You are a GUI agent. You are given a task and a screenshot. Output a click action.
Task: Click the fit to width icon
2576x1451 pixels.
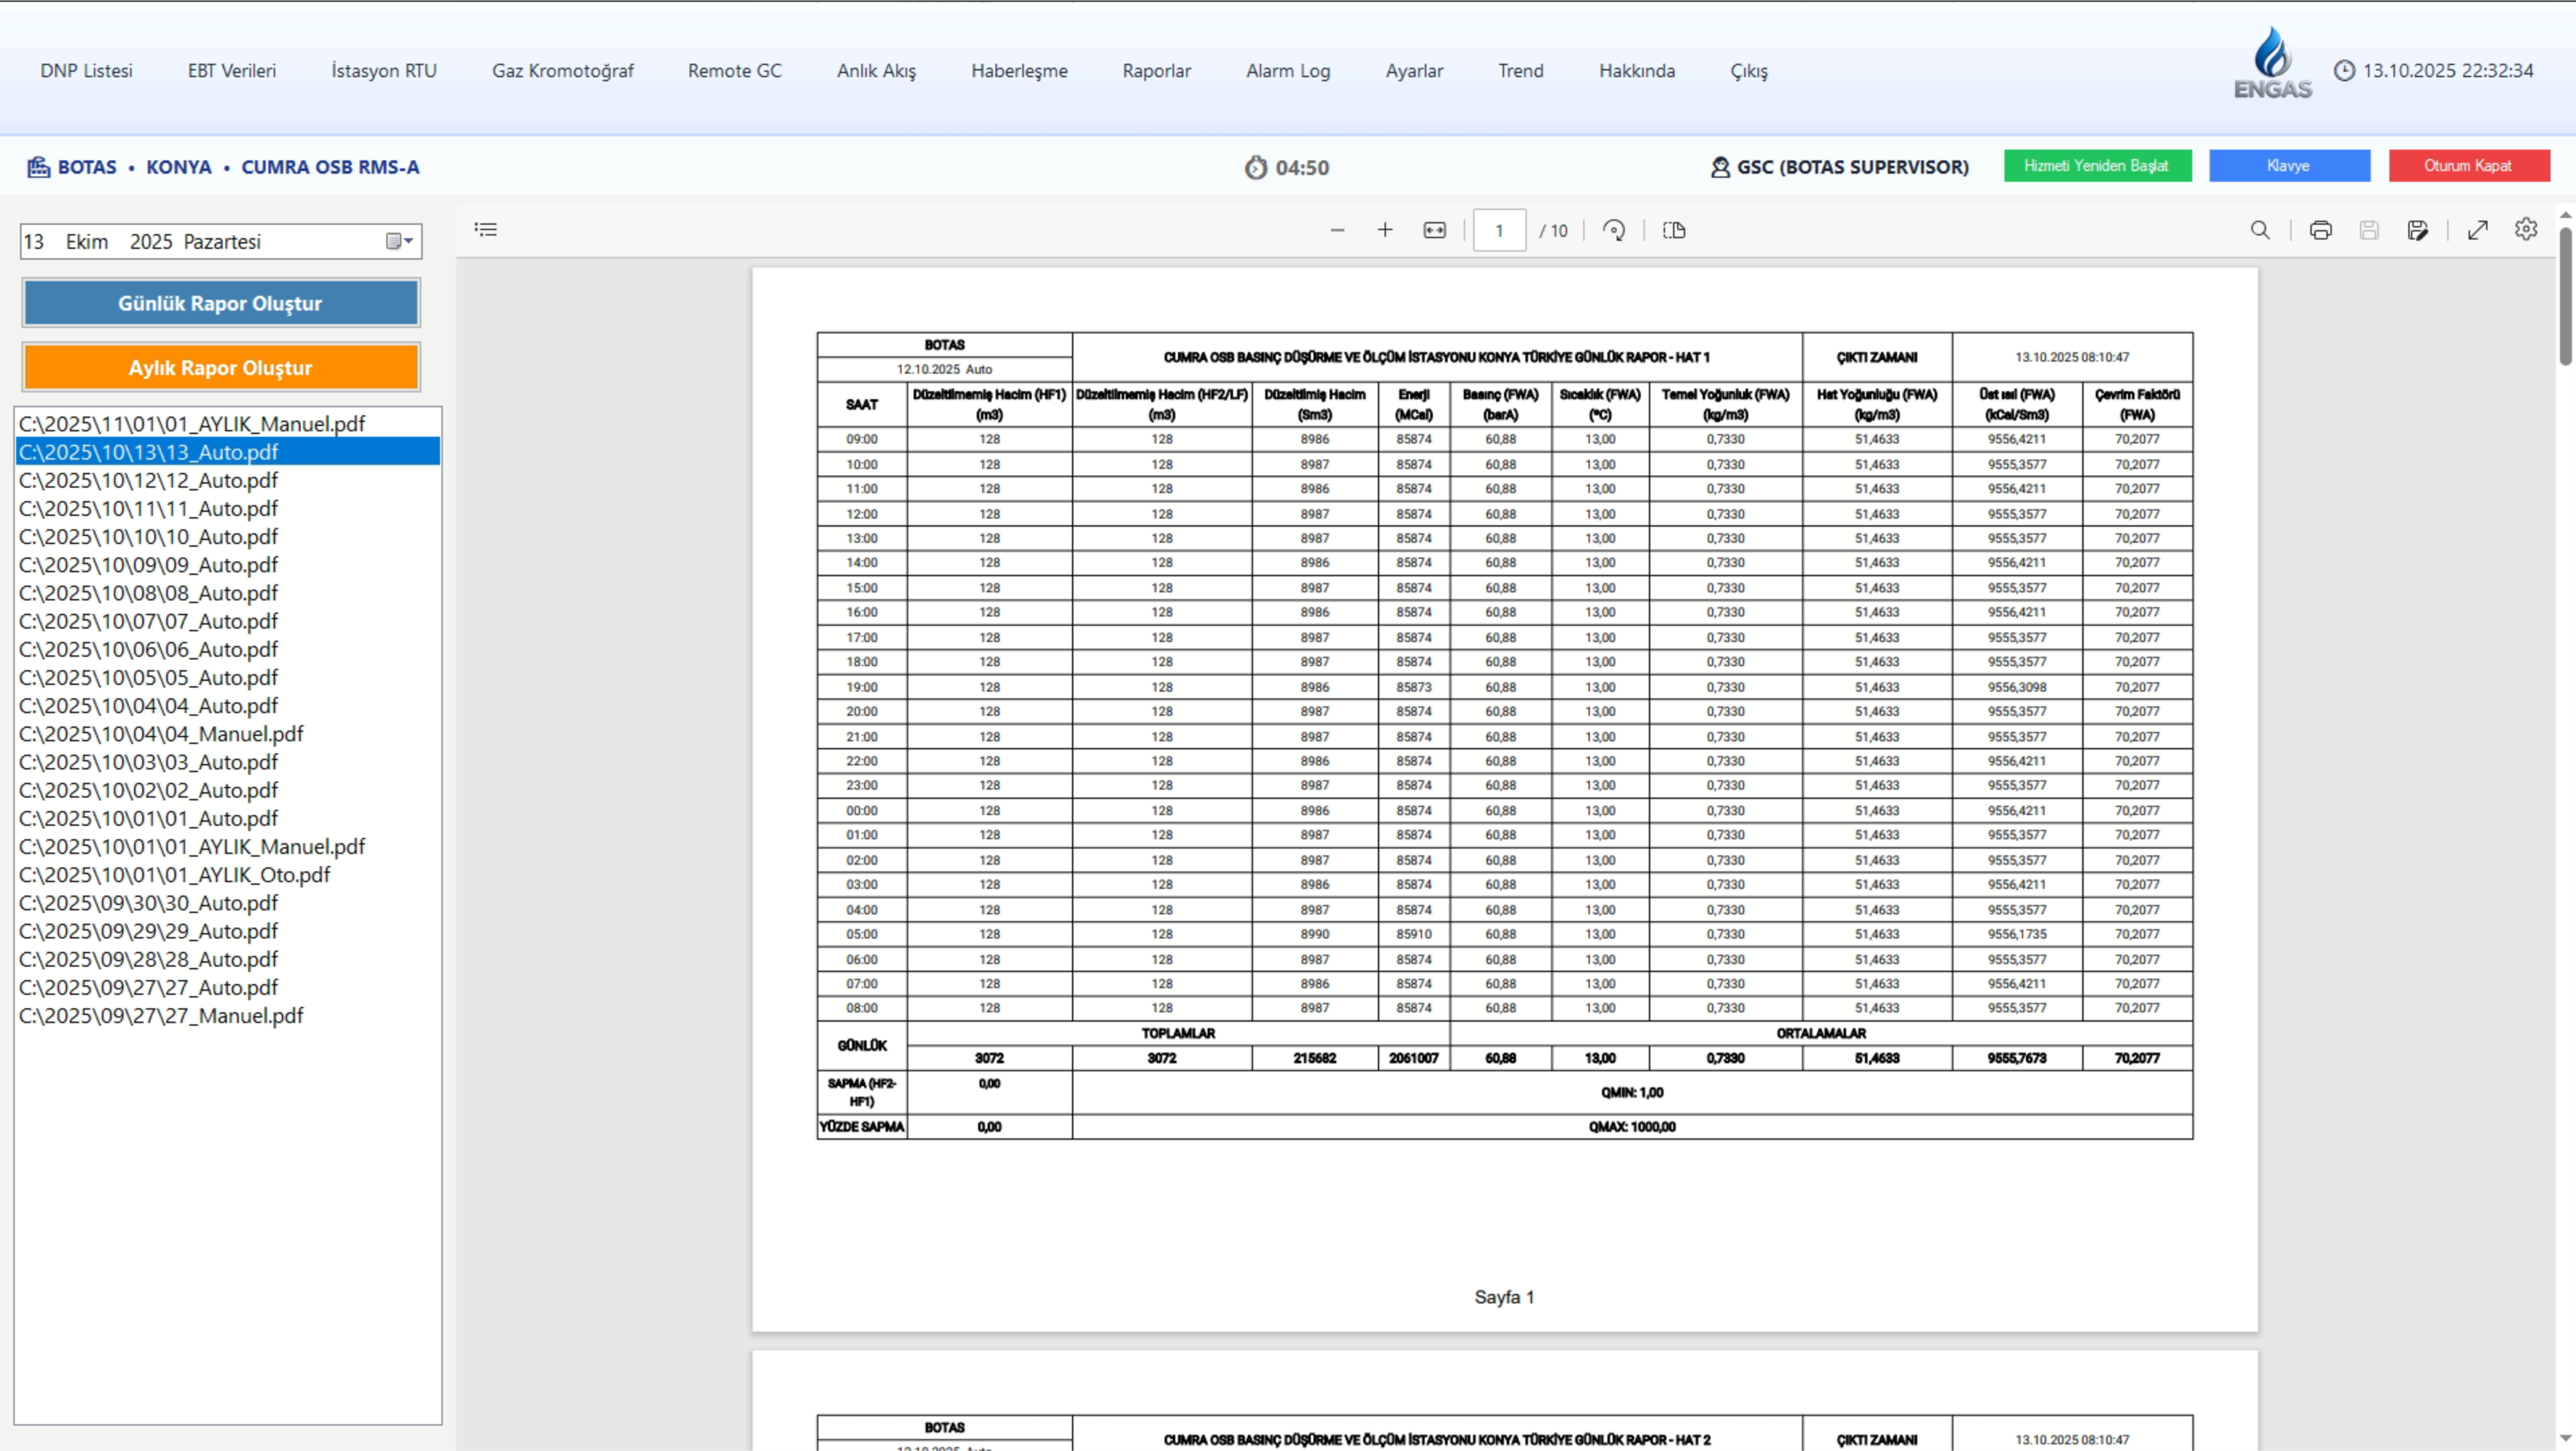pyautogui.click(x=1434, y=230)
